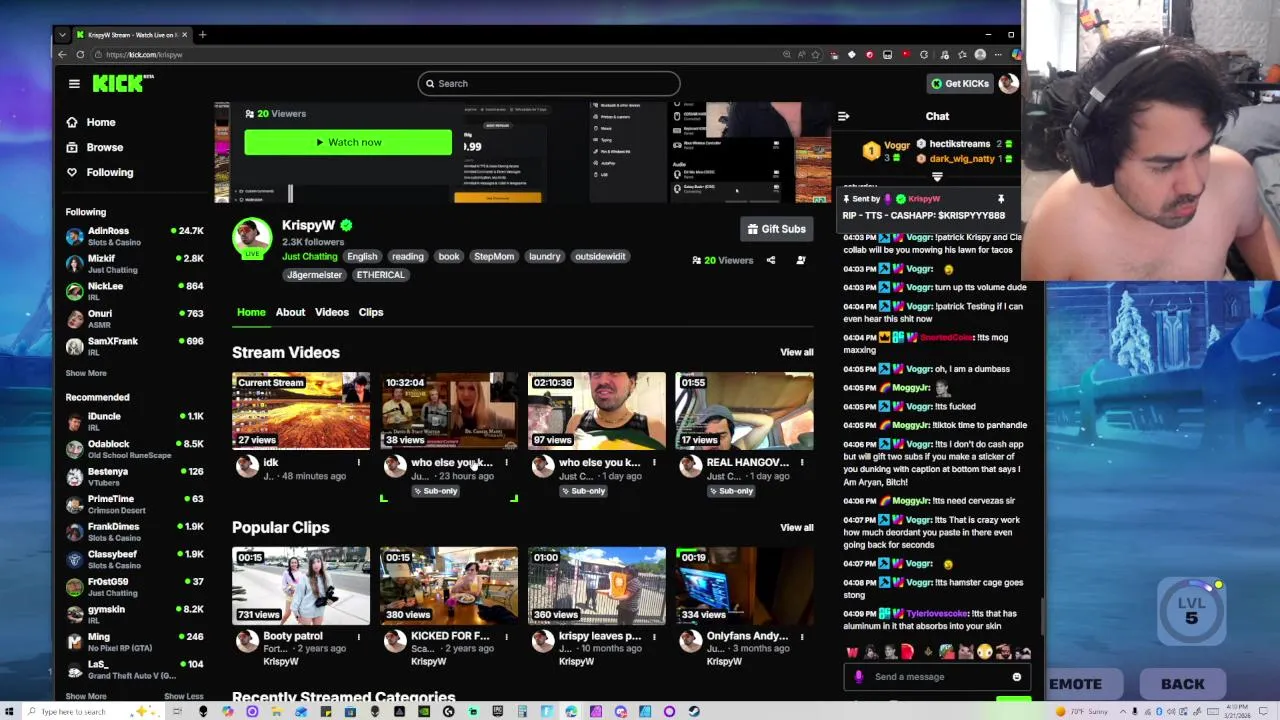
Task: Open the Odablock recommended channel
Action: (x=135, y=449)
